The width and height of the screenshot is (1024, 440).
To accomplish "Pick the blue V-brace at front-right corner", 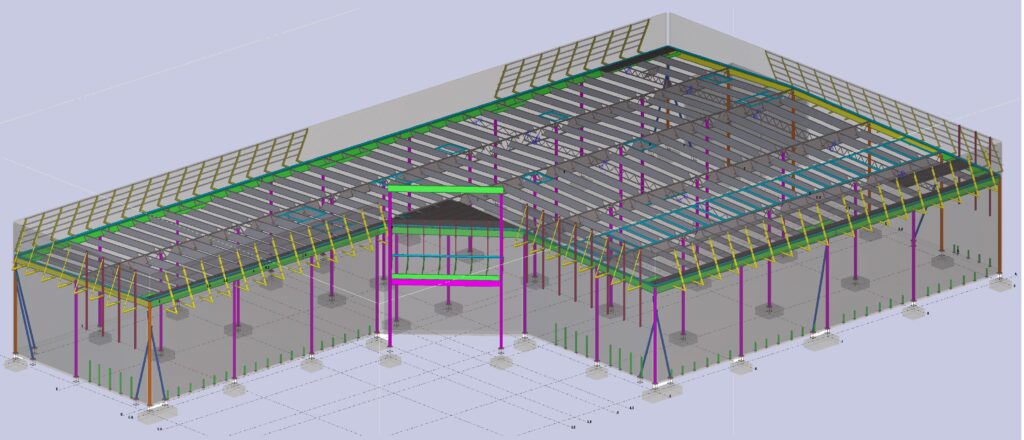I will point(655,350).
